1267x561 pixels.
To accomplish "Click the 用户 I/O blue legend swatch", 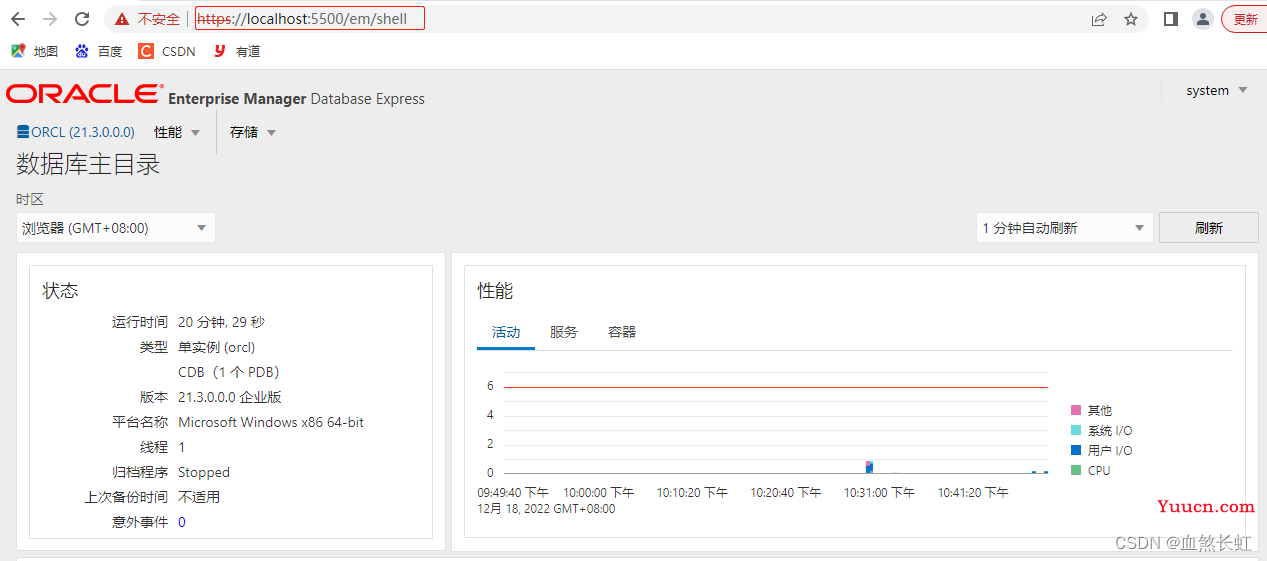I will coord(1076,450).
